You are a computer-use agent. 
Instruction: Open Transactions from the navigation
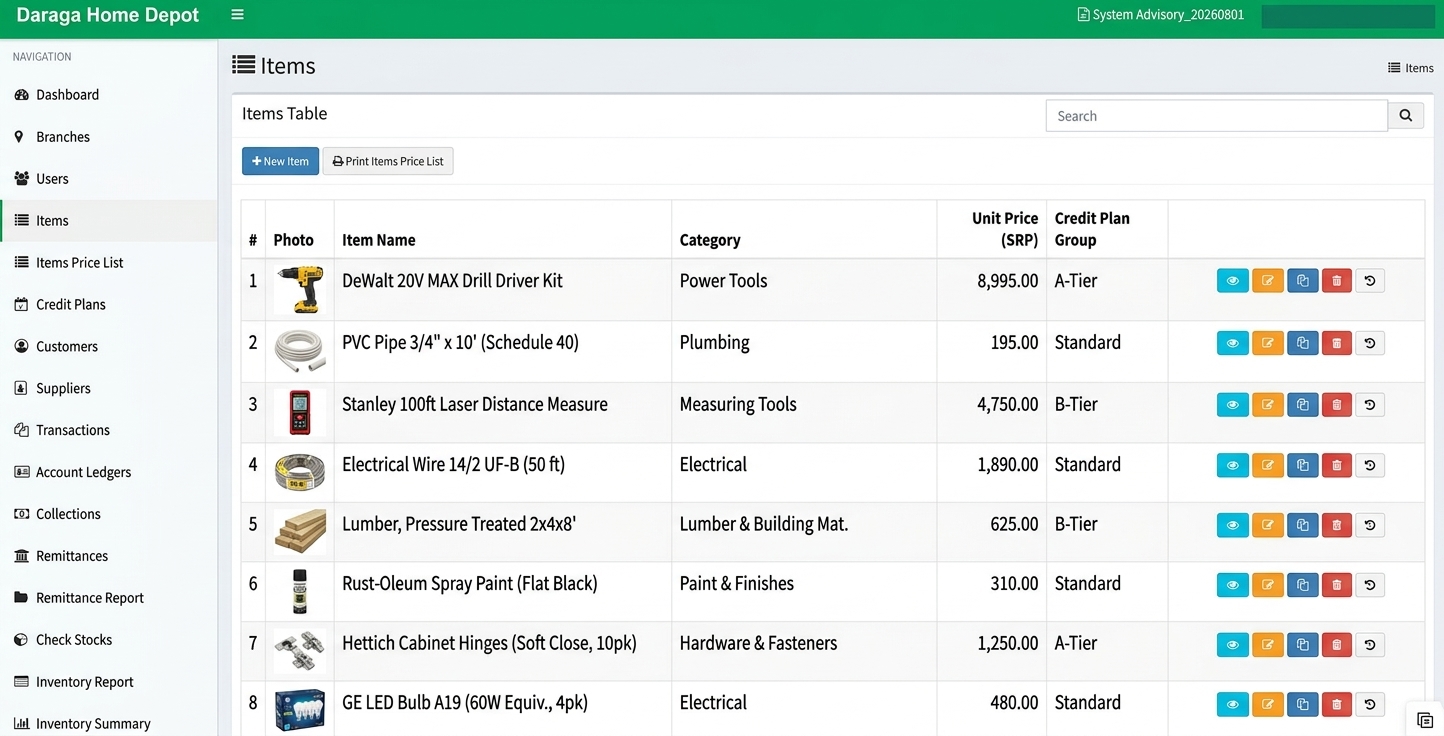[x=108, y=431]
